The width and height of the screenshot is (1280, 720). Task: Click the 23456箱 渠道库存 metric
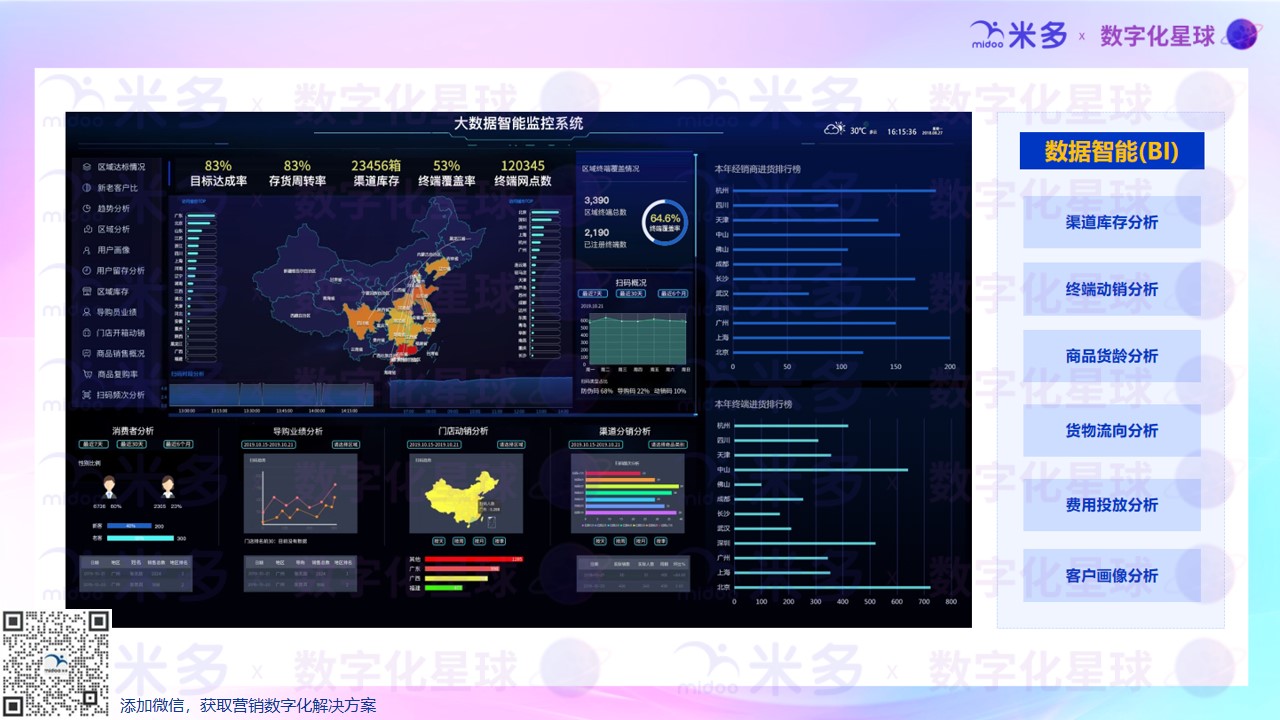pos(376,173)
